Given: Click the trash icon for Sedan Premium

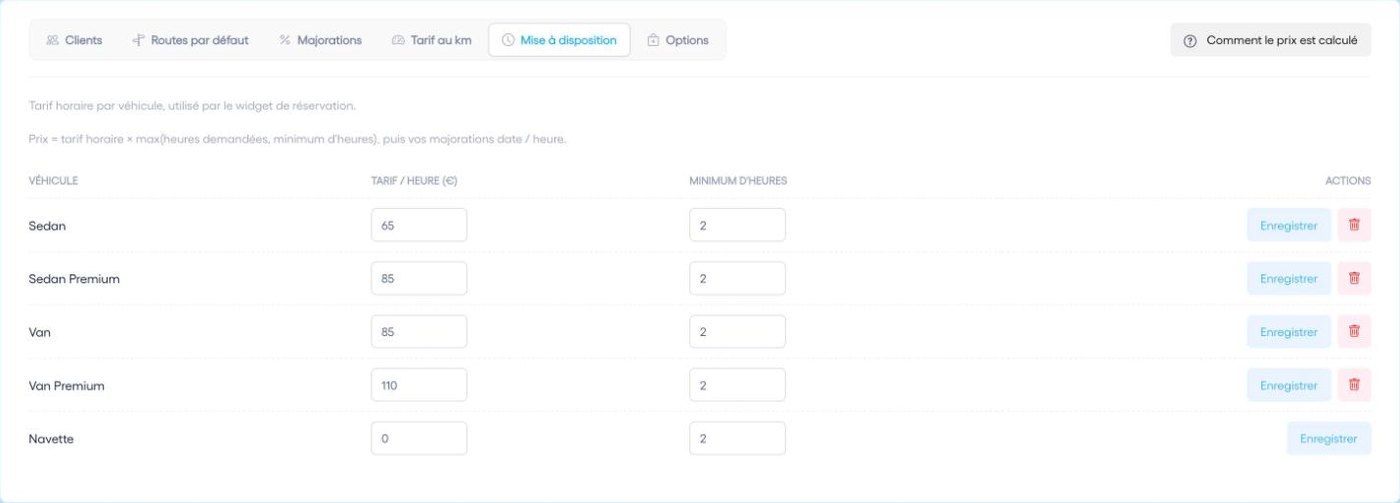Looking at the screenshot, I should click(x=1354, y=278).
